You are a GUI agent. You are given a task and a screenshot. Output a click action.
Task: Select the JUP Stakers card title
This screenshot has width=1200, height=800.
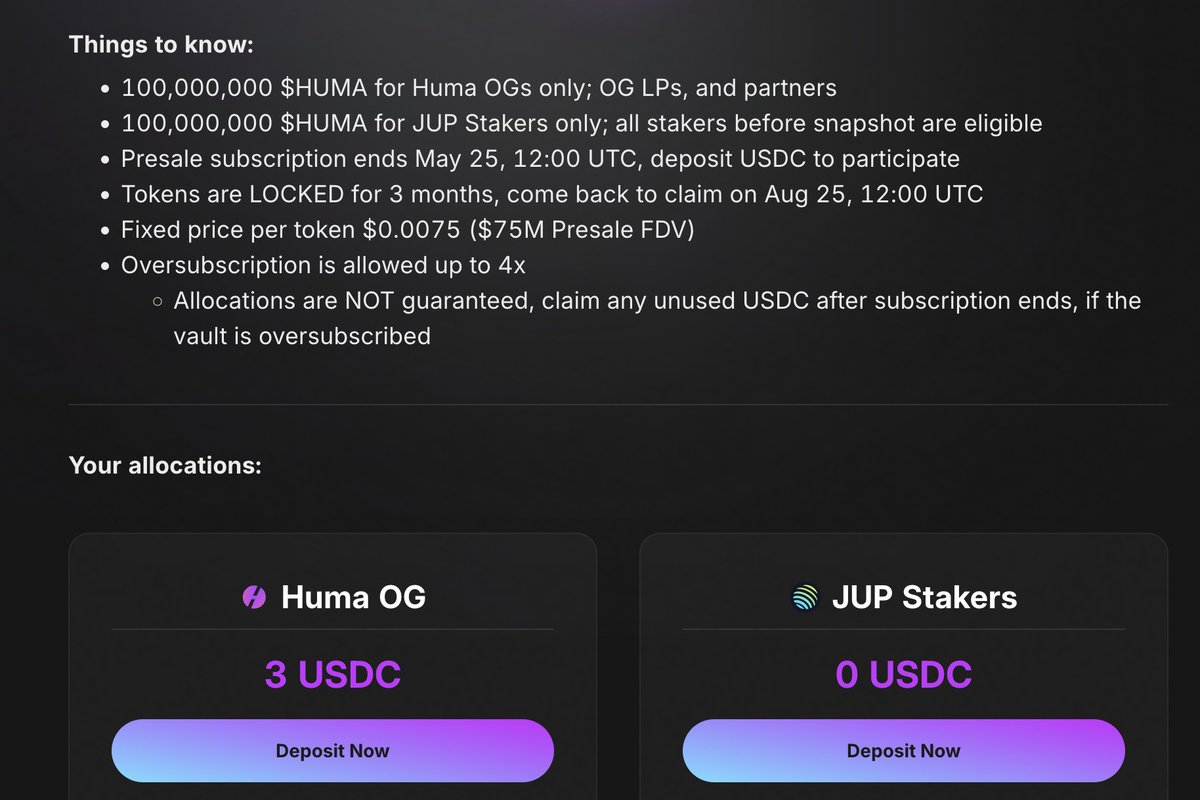coord(924,598)
